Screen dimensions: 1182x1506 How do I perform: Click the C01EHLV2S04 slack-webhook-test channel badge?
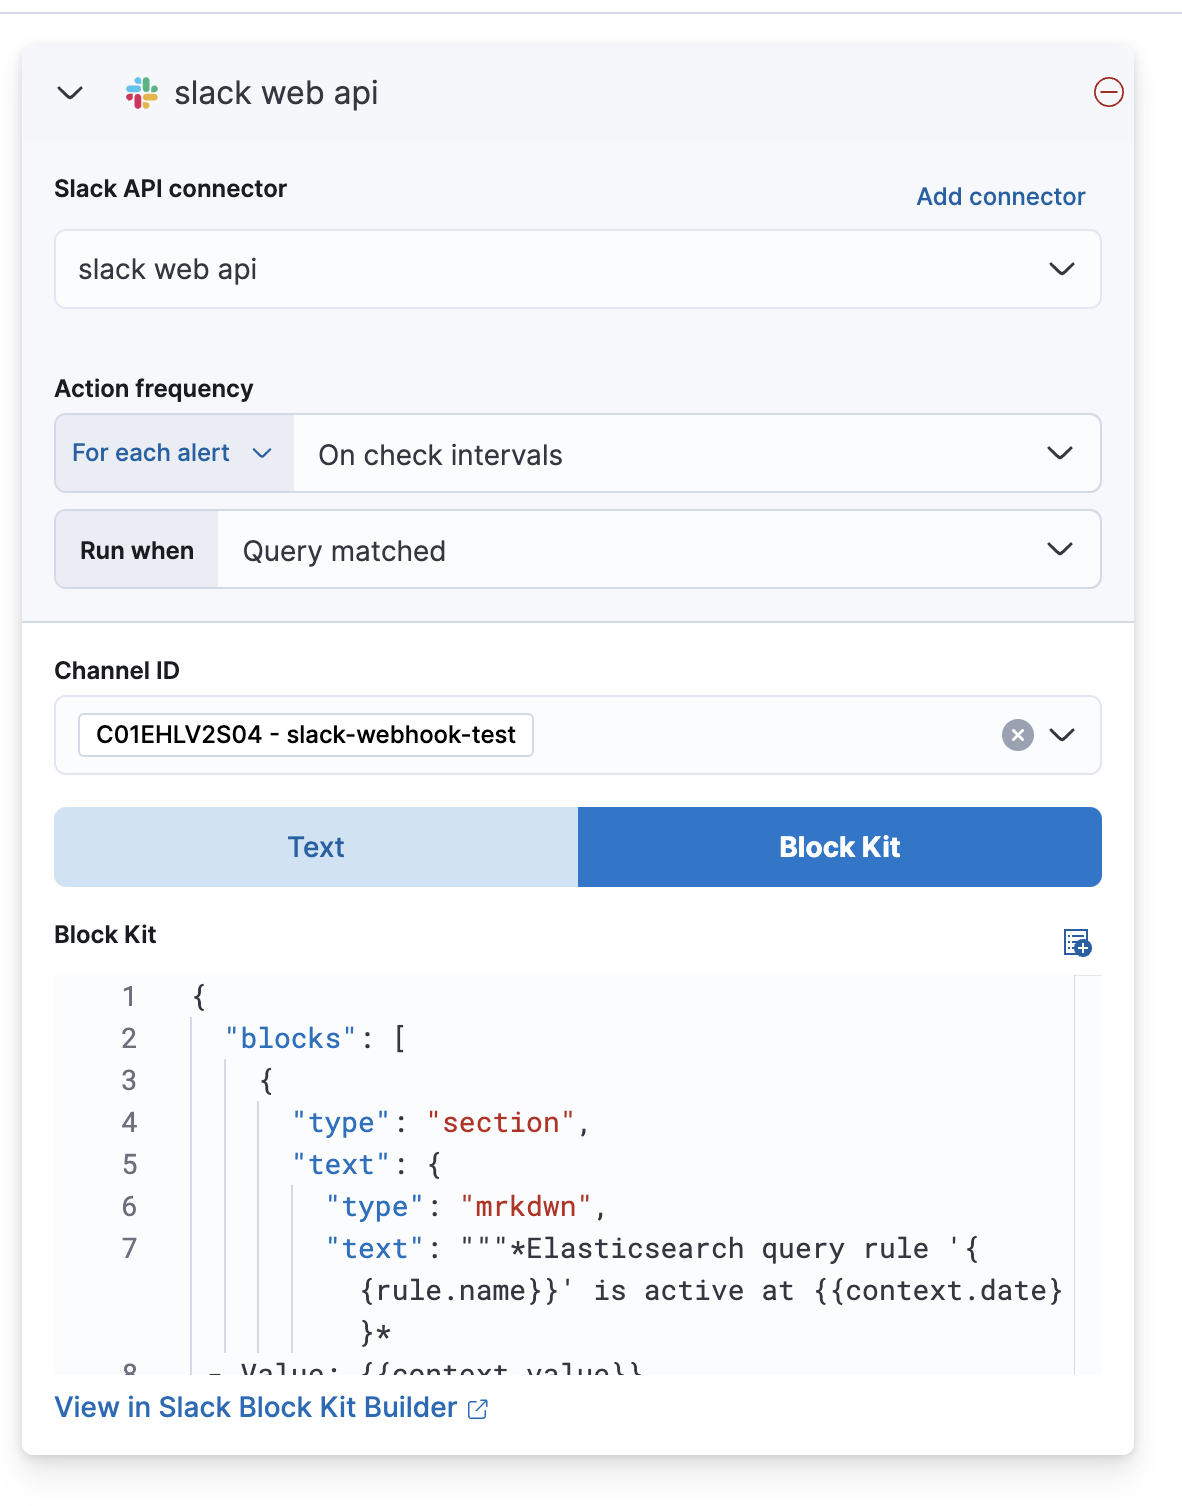coord(305,735)
